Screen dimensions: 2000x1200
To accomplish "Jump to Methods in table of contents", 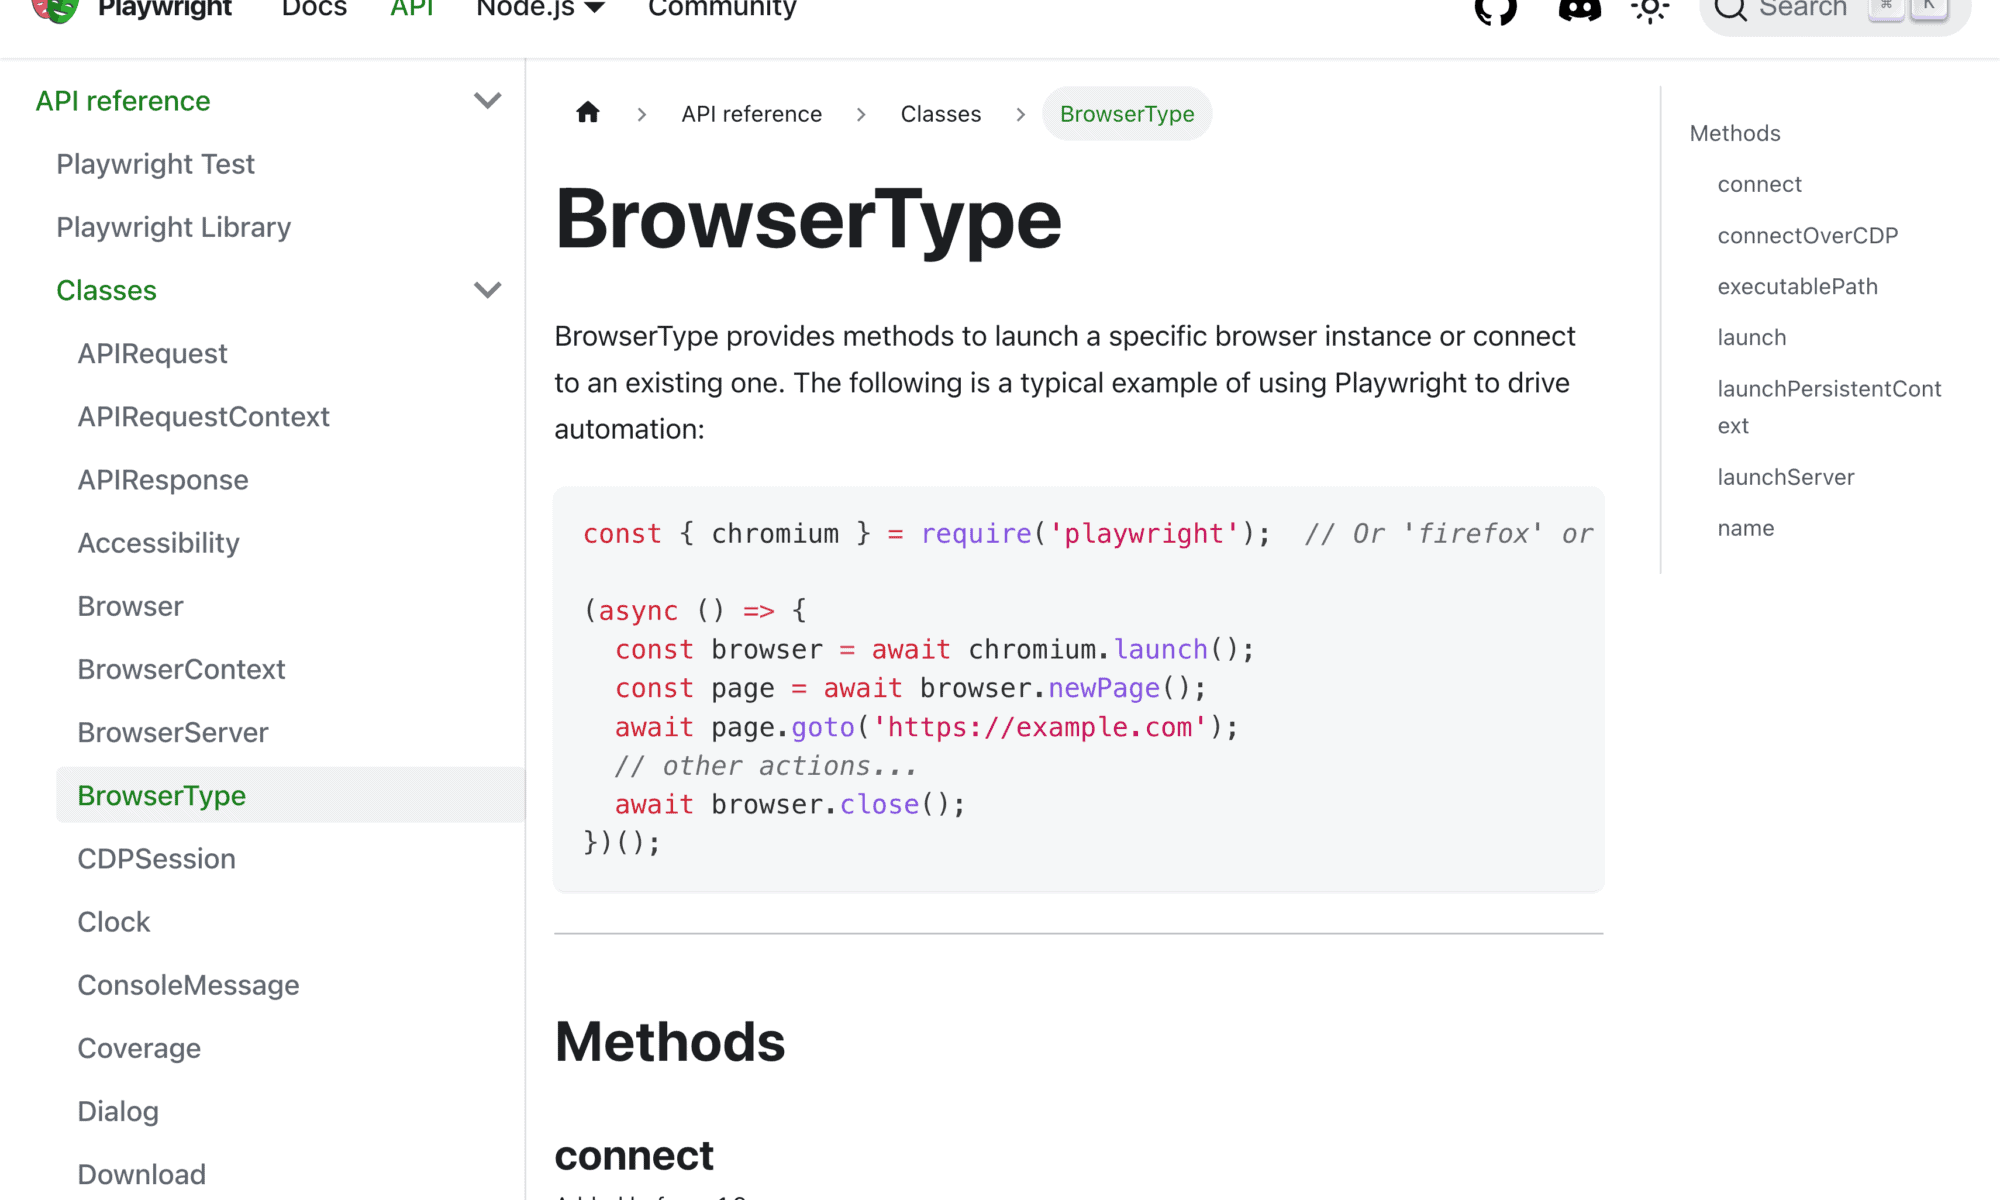I will (x=1735, y=133).
